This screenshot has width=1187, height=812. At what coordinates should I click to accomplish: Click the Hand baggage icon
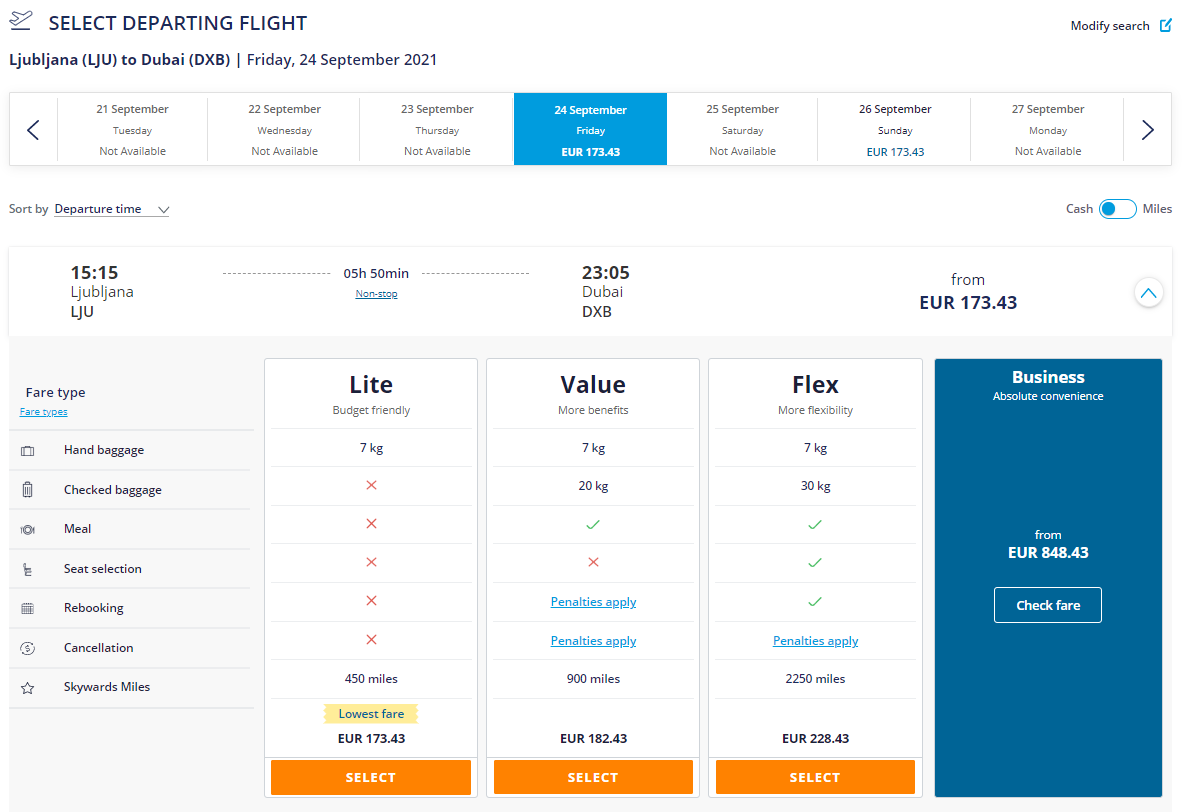27,451
